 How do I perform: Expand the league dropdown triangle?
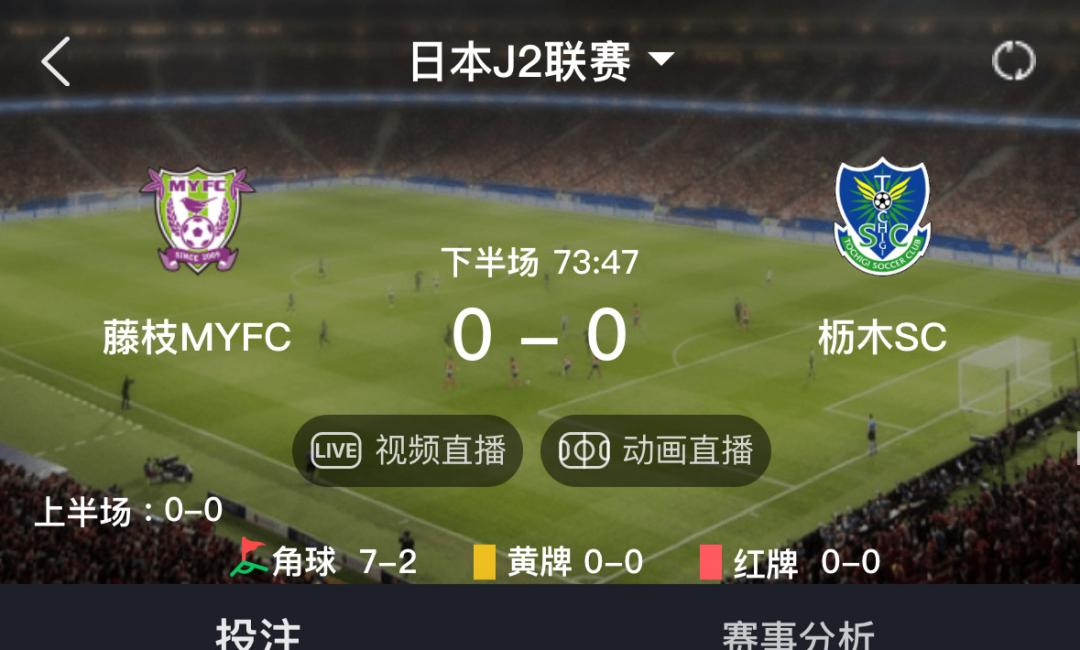661,59
